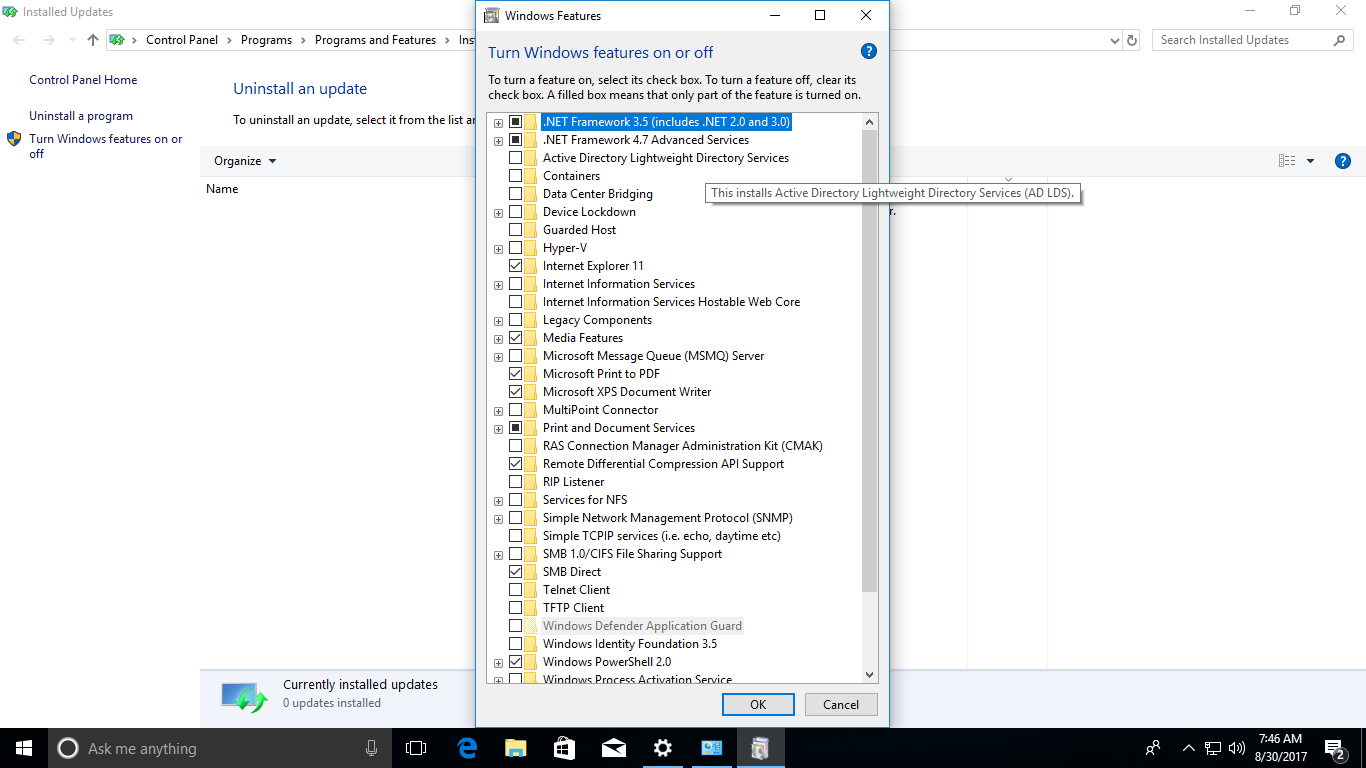Enable the Telnet Client checkbox
Screen dimensions: 1366x768
point(515,590)
